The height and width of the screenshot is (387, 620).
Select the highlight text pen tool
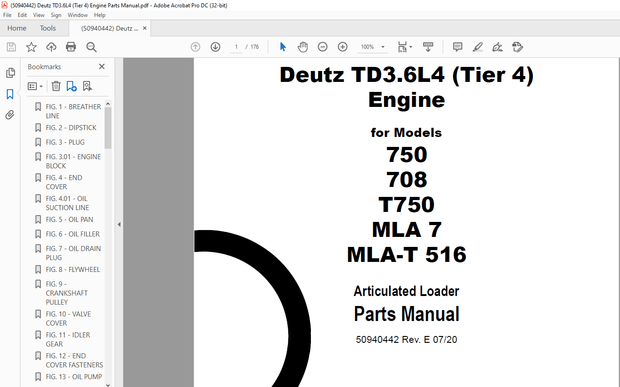pos(478,47)
